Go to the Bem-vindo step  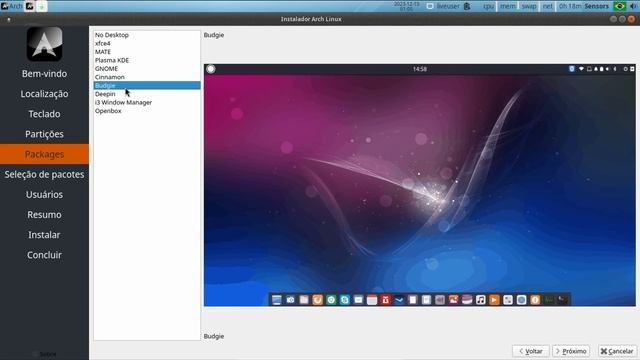point(44,74)
